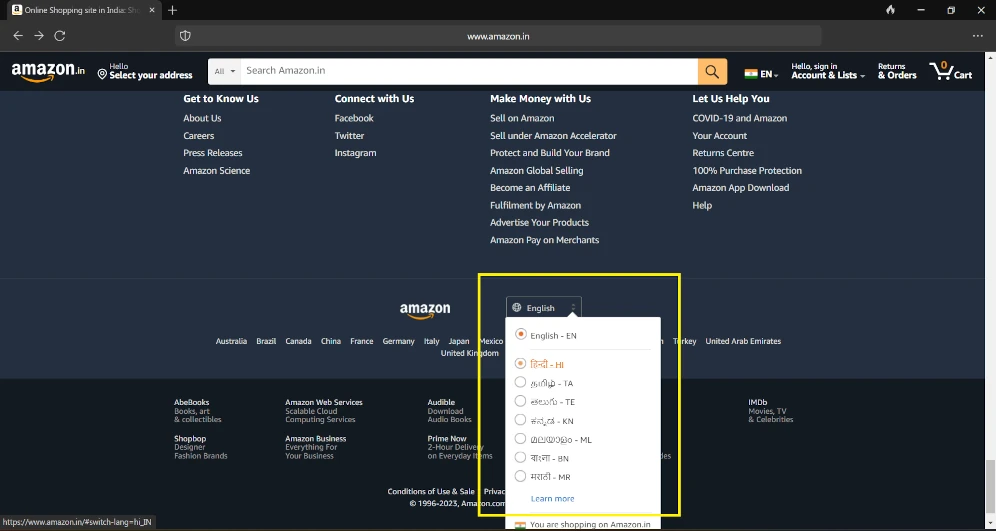The width and height of the screenshot is (996, 531).
Task: Click the browser back arrow
Action: [x=18, y=36]
